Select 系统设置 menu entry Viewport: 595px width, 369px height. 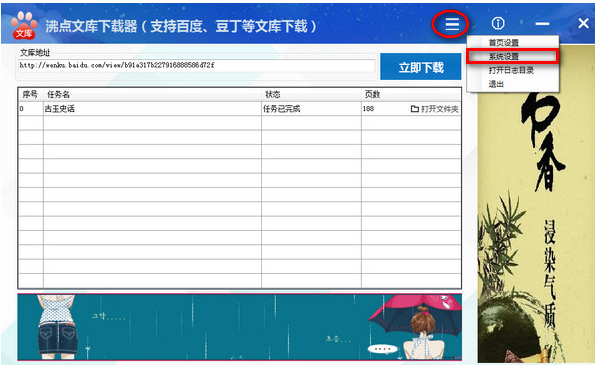point(512,57)
